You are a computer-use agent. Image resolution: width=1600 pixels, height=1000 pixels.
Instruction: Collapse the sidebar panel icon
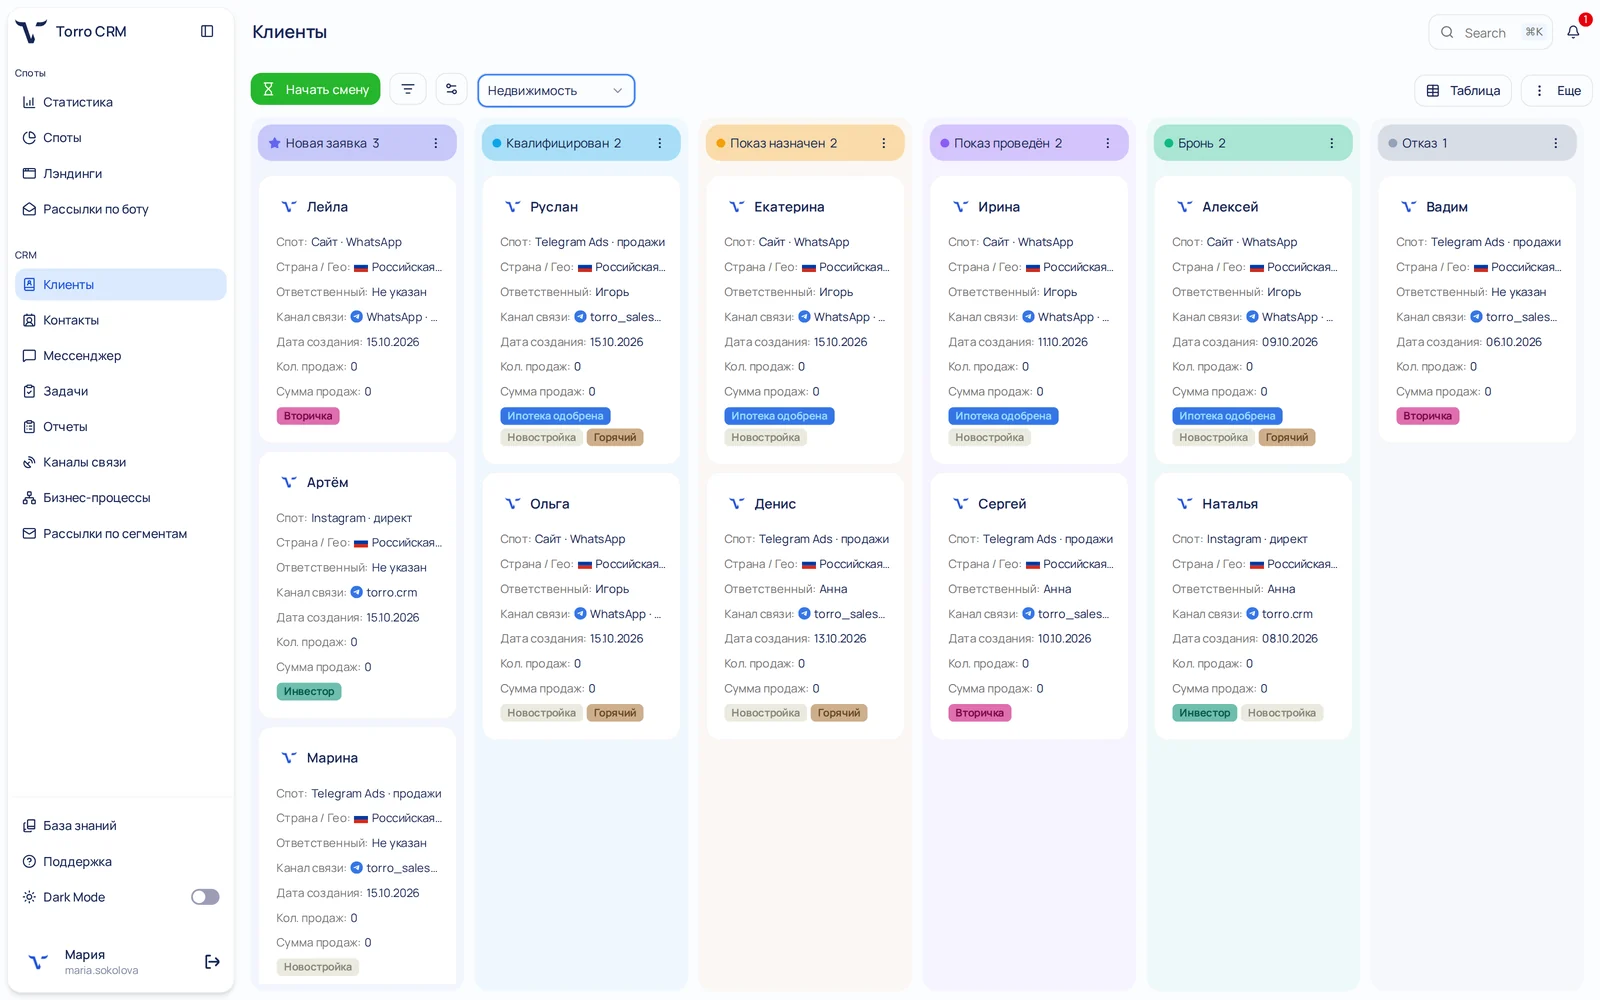pos(207,31)
